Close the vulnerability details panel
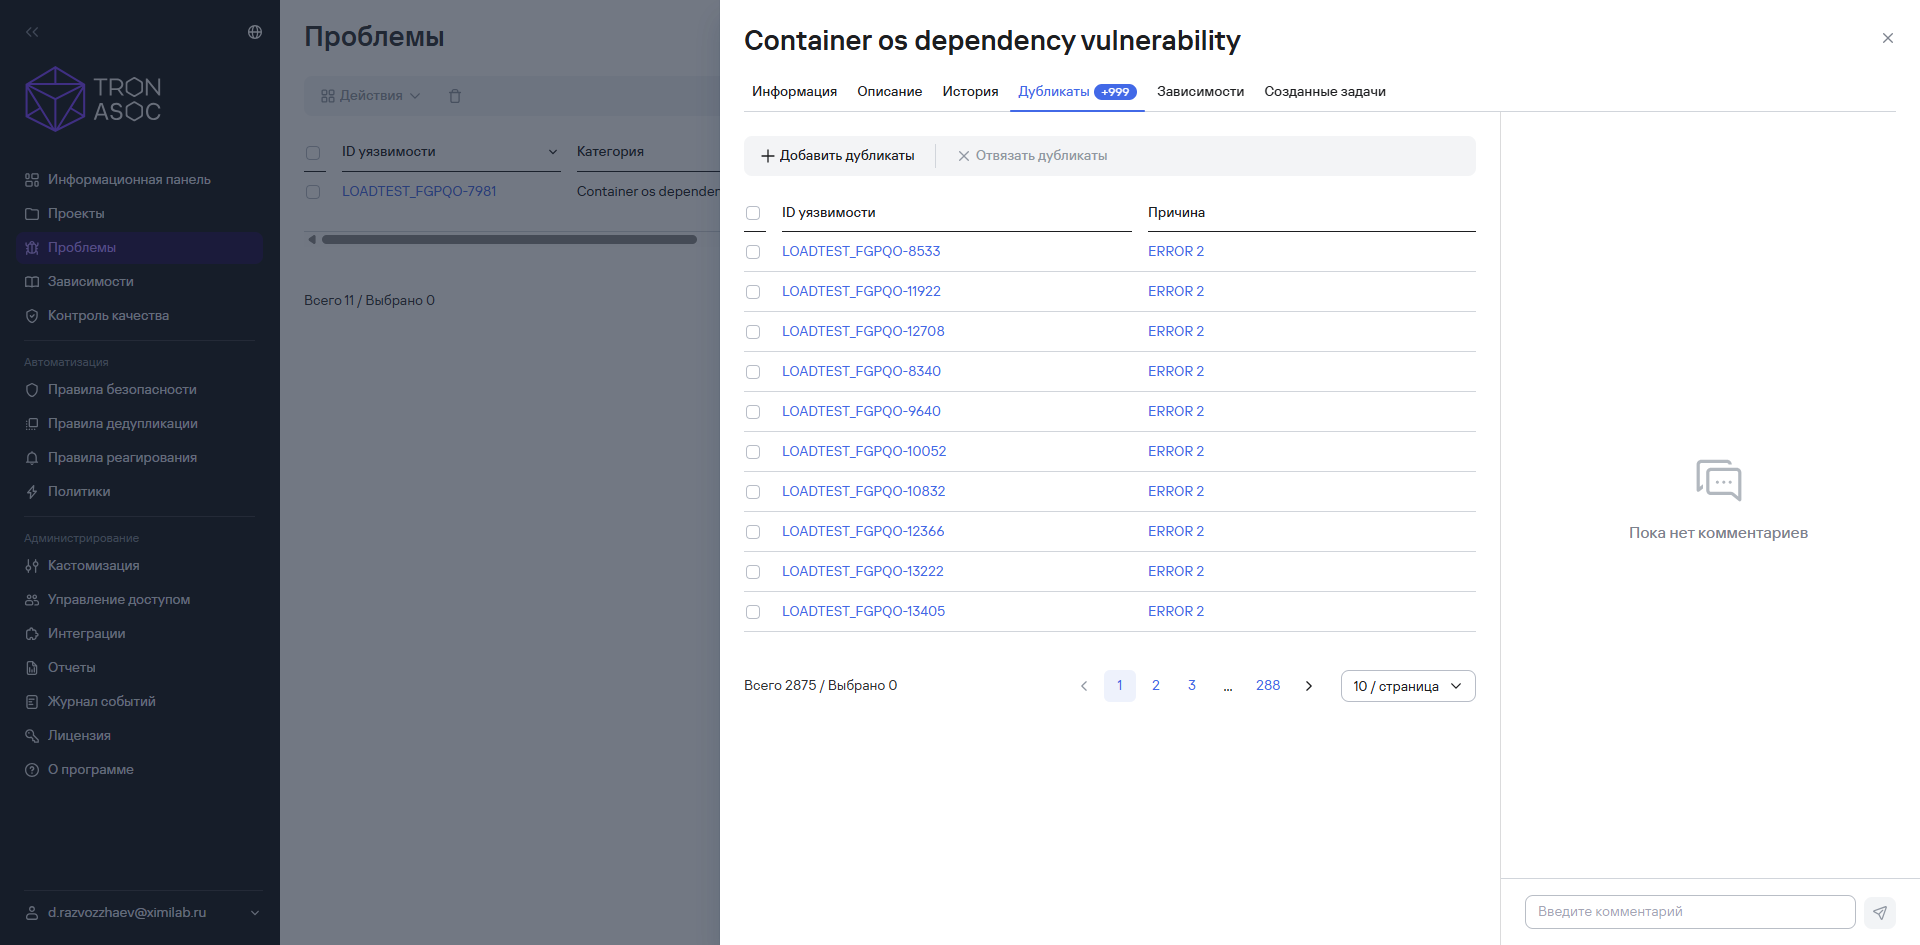Viewport: 1920px width, 945px height. pos(1888,38)
